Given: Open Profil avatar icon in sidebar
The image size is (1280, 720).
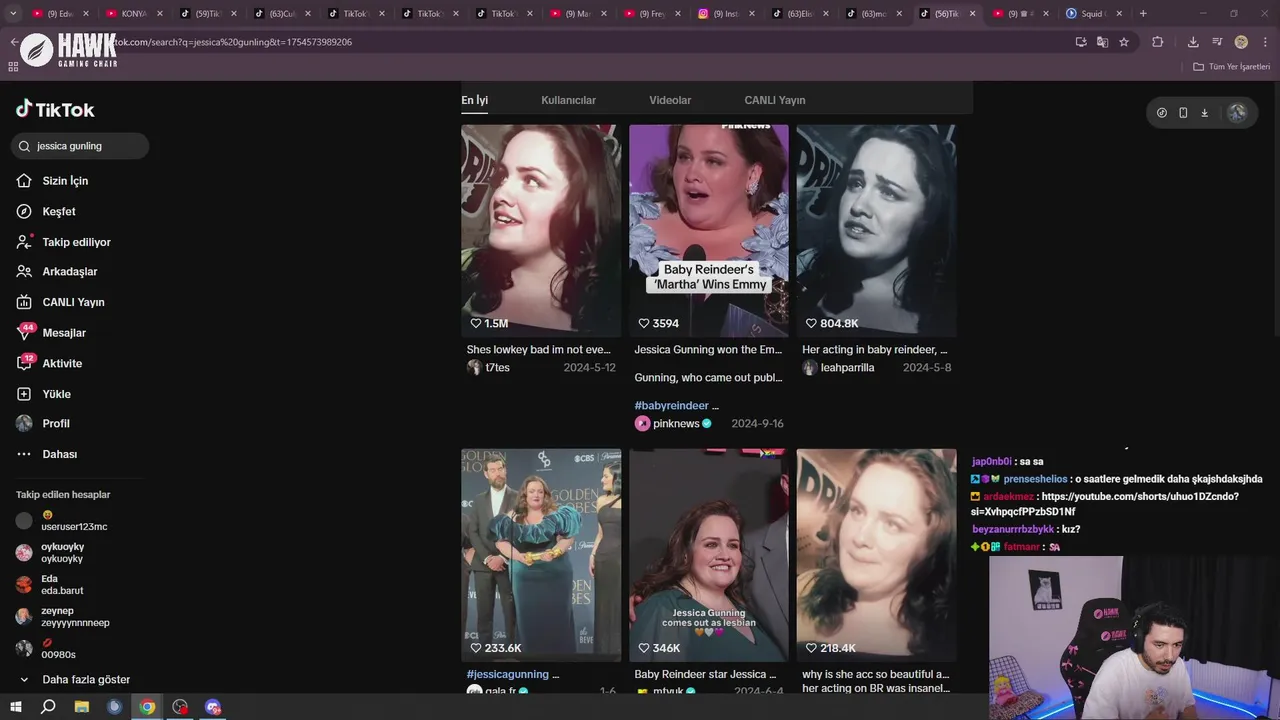Looking at the screenshot, I should click(24, 424).
